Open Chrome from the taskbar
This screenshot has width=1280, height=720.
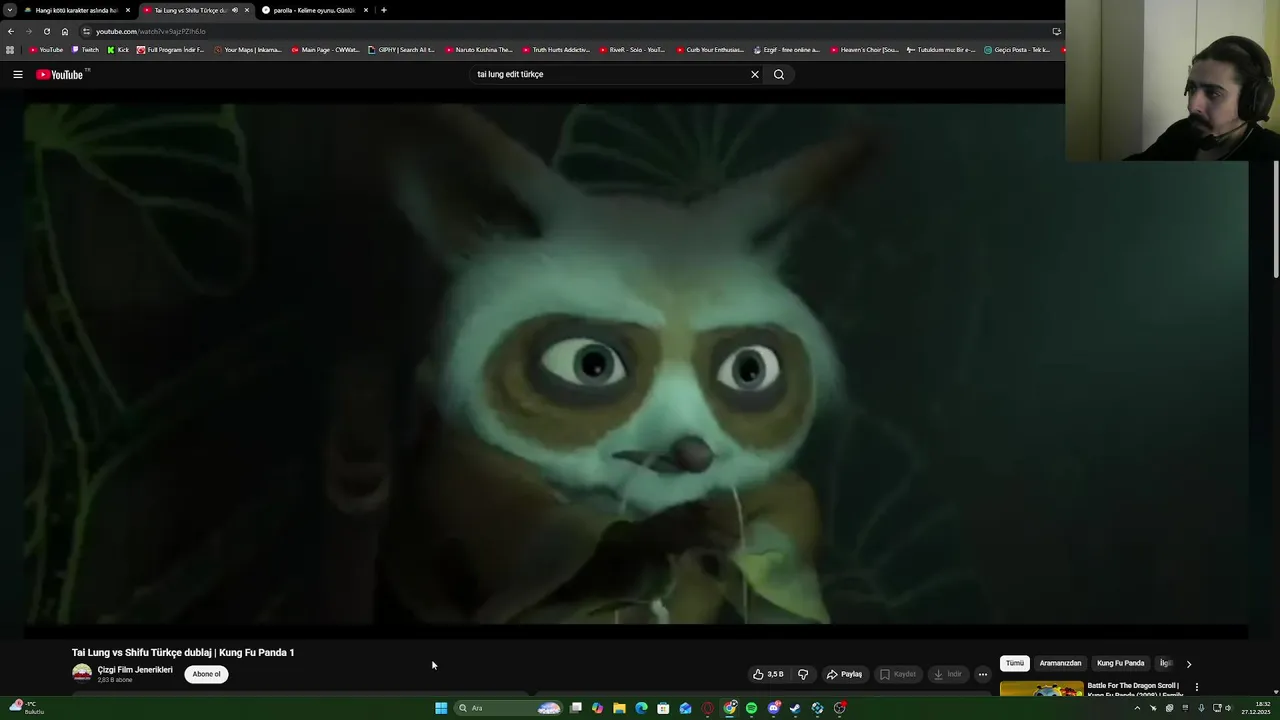click(729, 708)
